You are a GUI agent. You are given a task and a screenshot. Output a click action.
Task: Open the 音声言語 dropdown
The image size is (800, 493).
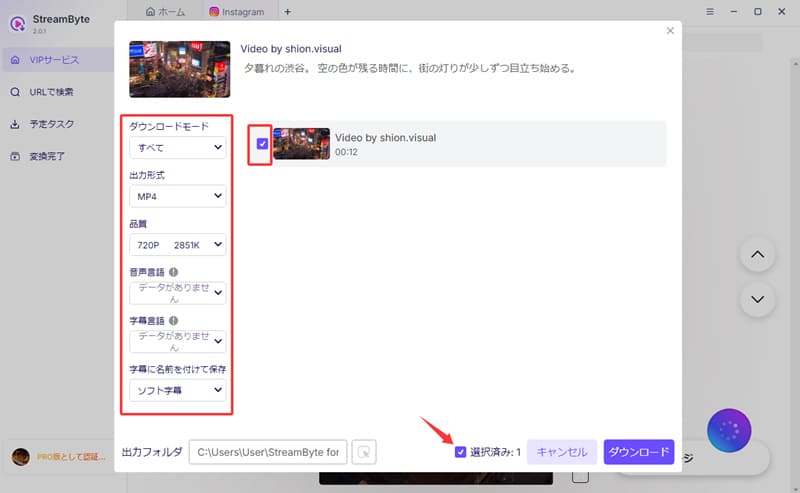178,293
